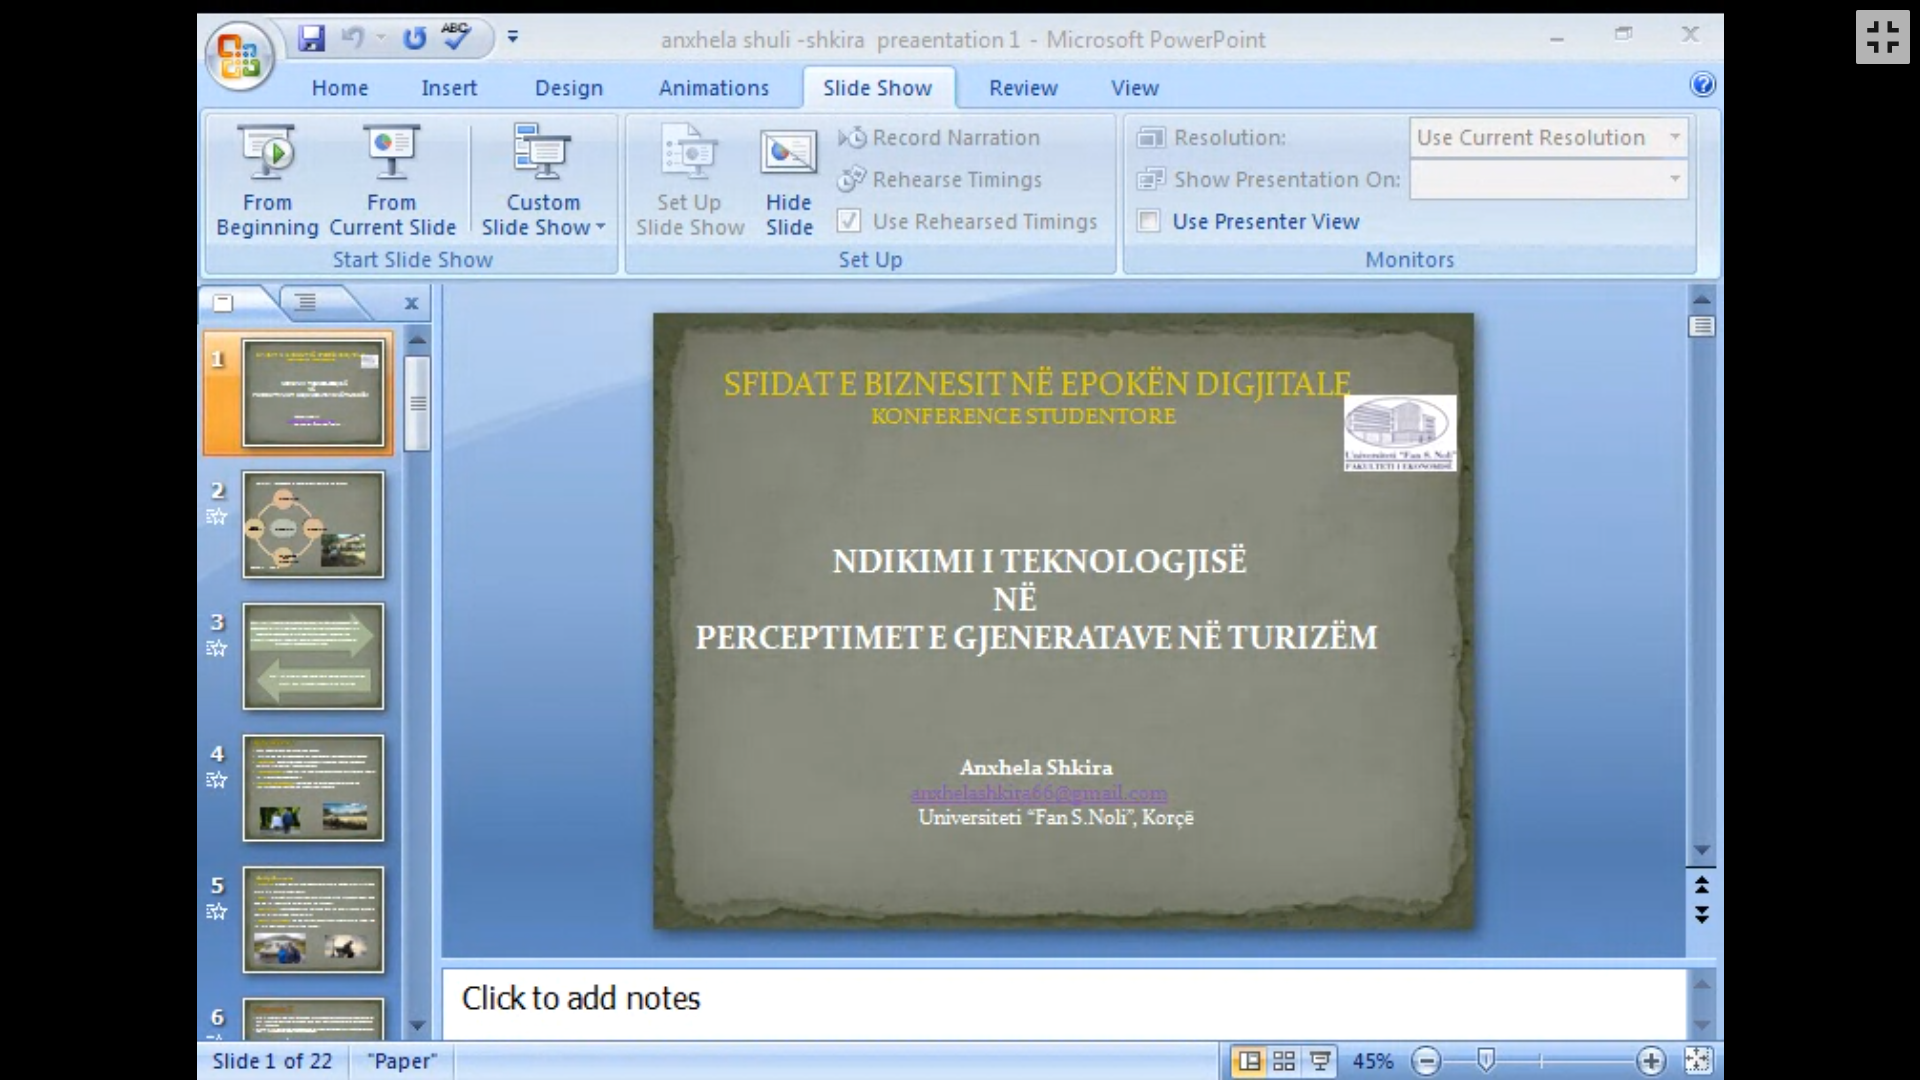Click Fit slide to current window icon
The height and width of the screenshot is (1080, 1920).
(x=1697, y=1061)
